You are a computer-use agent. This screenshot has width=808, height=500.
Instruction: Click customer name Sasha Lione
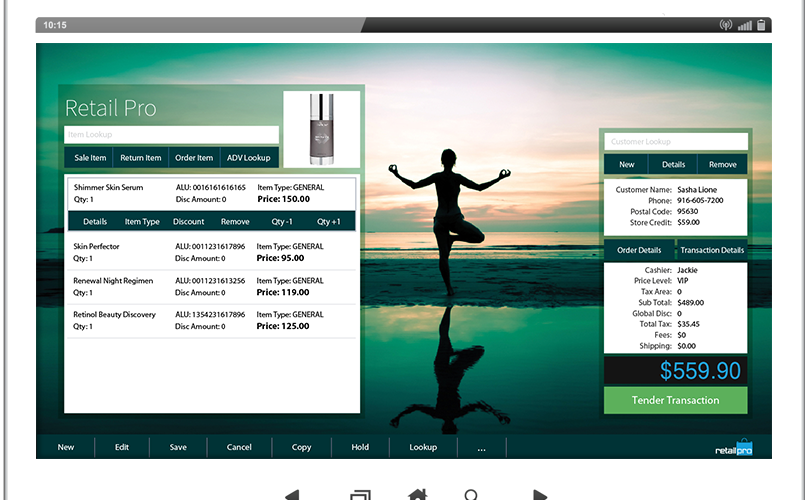697,190
